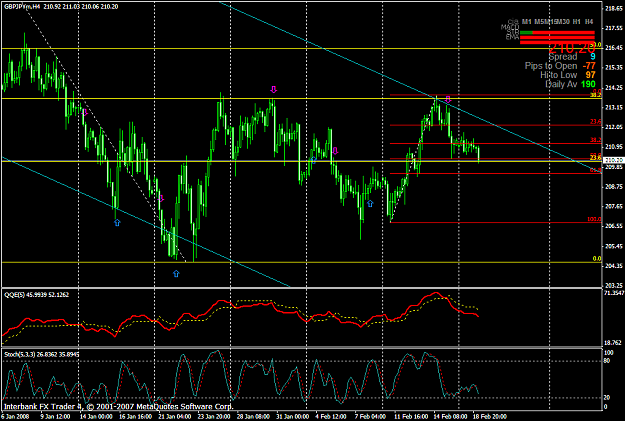Click the magenta down arrow near the 4 Feb candles
The image size is (625, 421).
(335, 151)
